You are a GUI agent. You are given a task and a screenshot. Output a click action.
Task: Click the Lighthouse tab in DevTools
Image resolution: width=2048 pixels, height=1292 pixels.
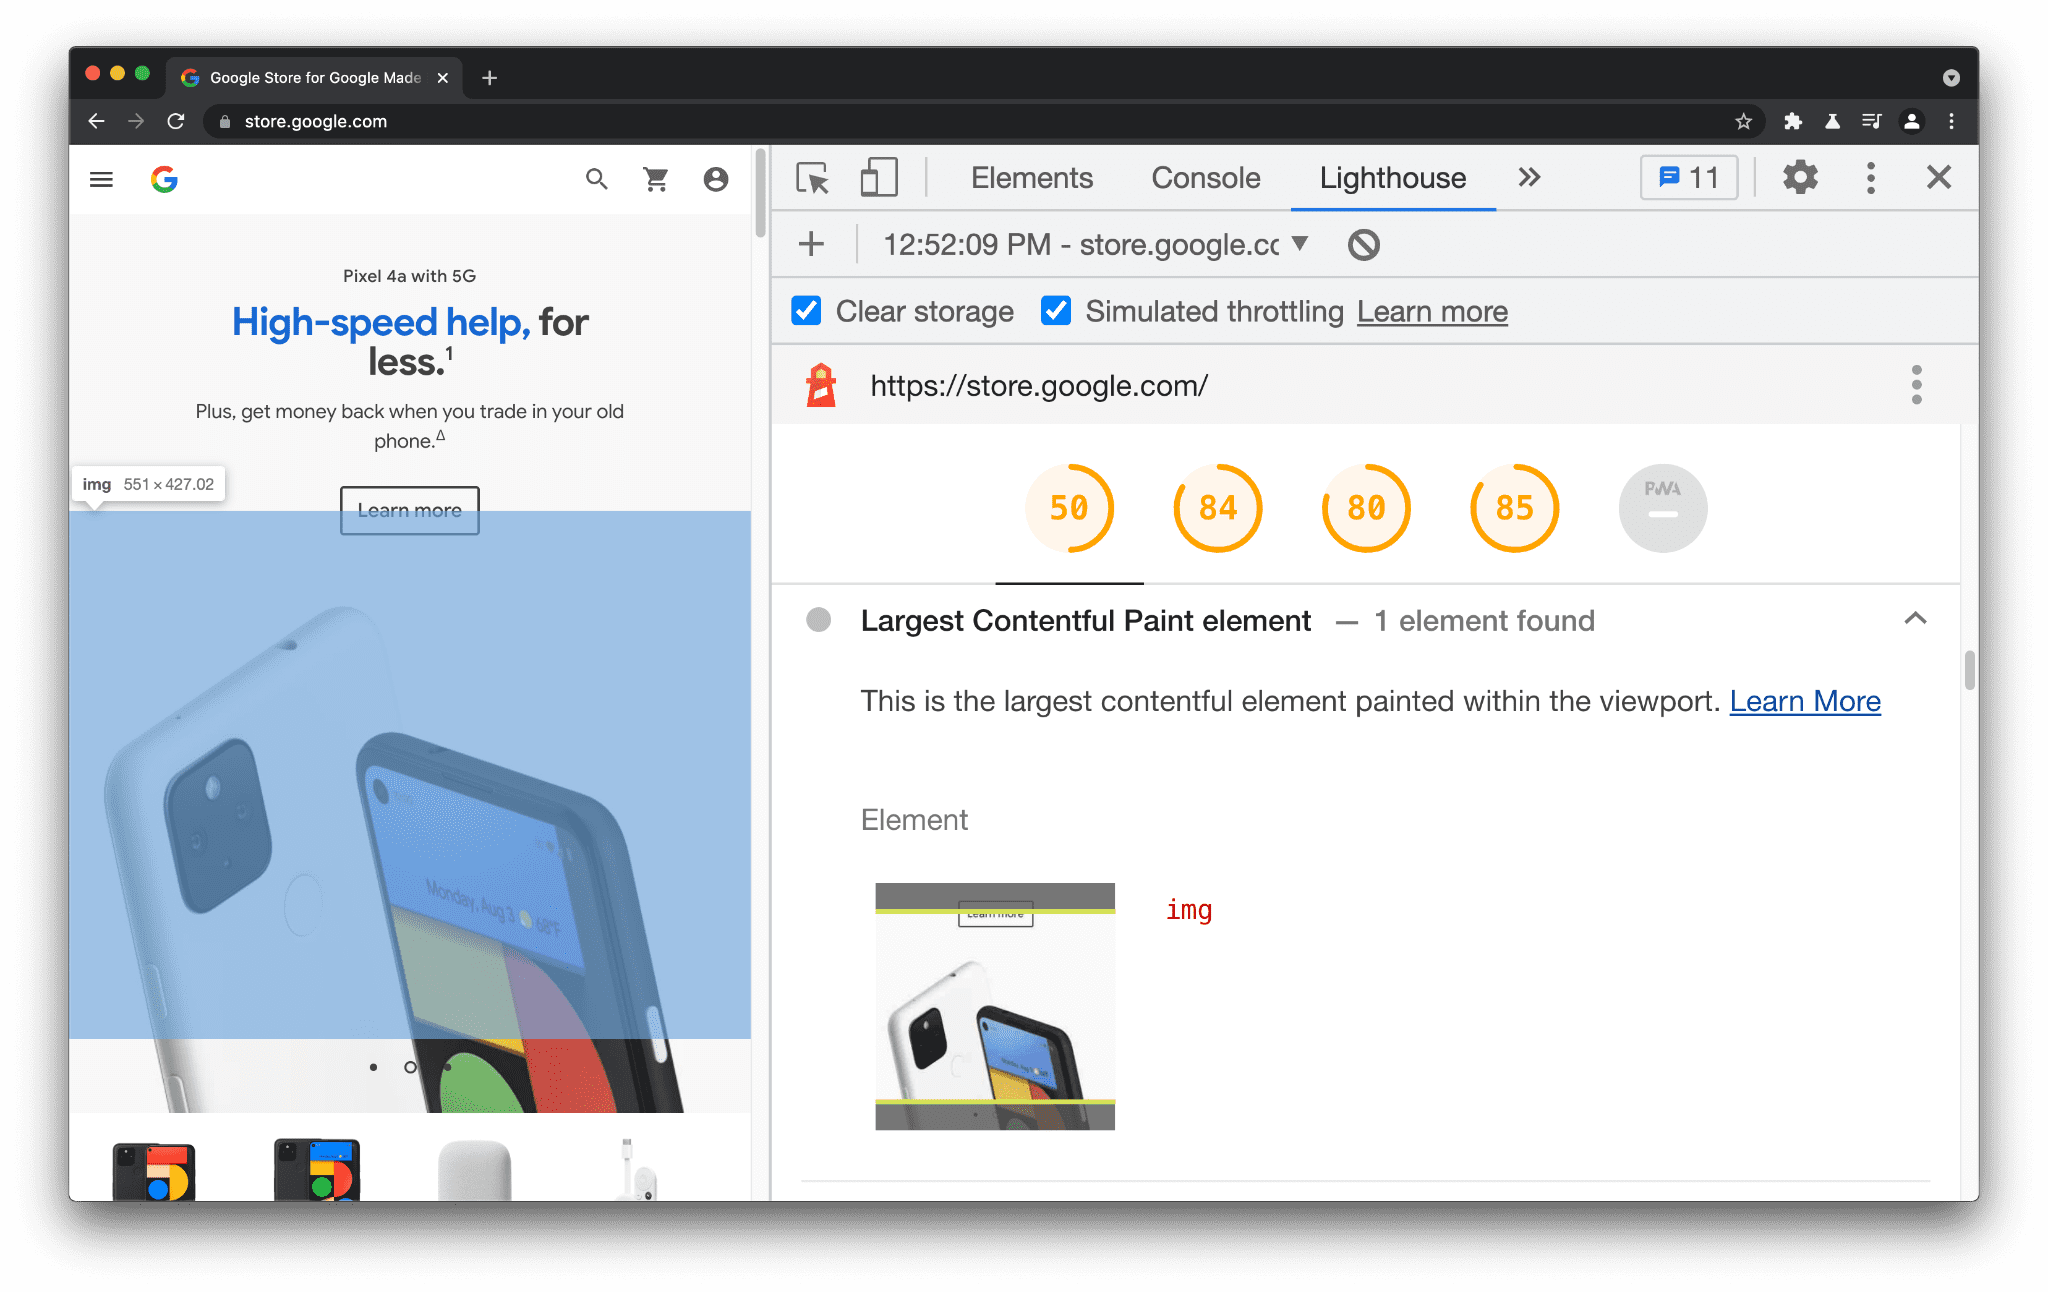[x=1392, y=177]
